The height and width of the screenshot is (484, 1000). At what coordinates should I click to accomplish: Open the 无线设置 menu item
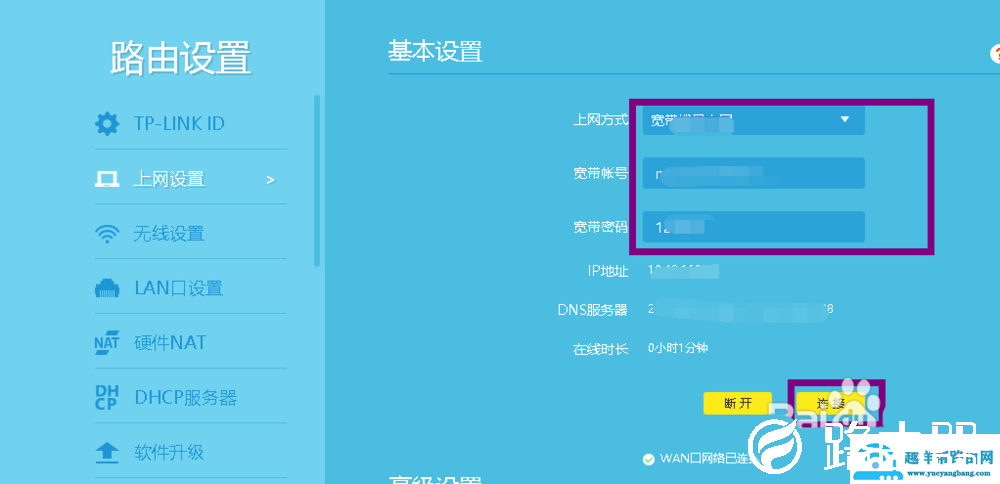[x=191, y=234]
